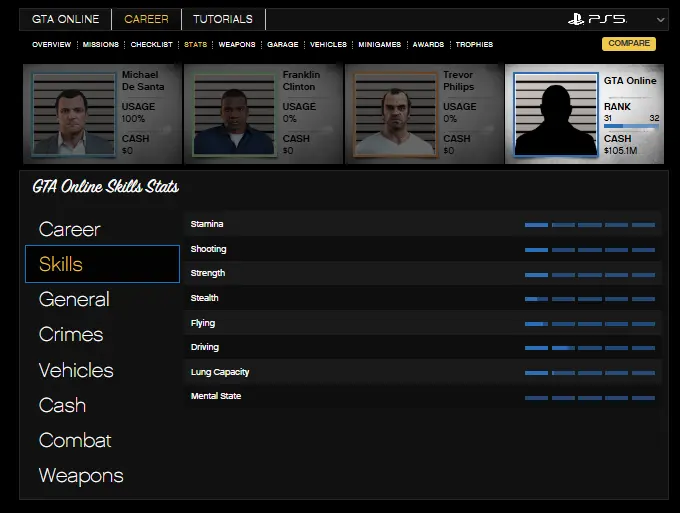The height and width of the screenshot is (513, 680).
Task: Select the Skills stats category
Action: [102, 264]
